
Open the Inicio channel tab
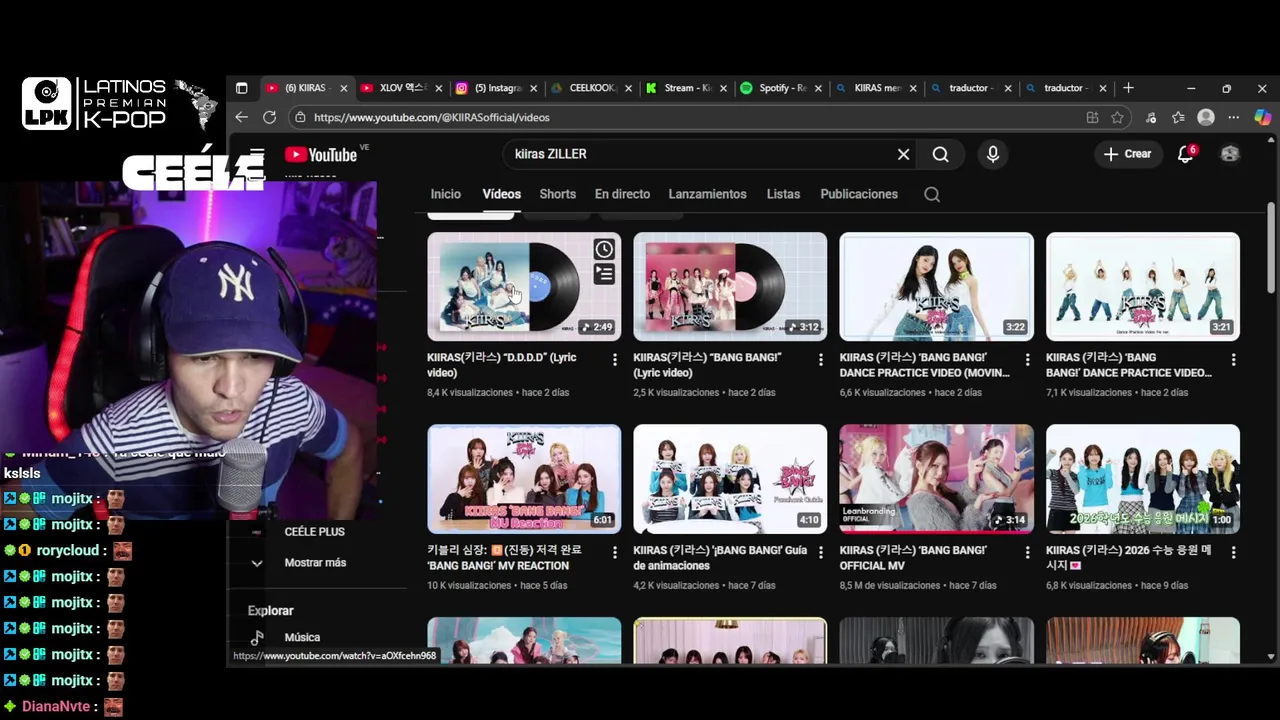(446, 194)
